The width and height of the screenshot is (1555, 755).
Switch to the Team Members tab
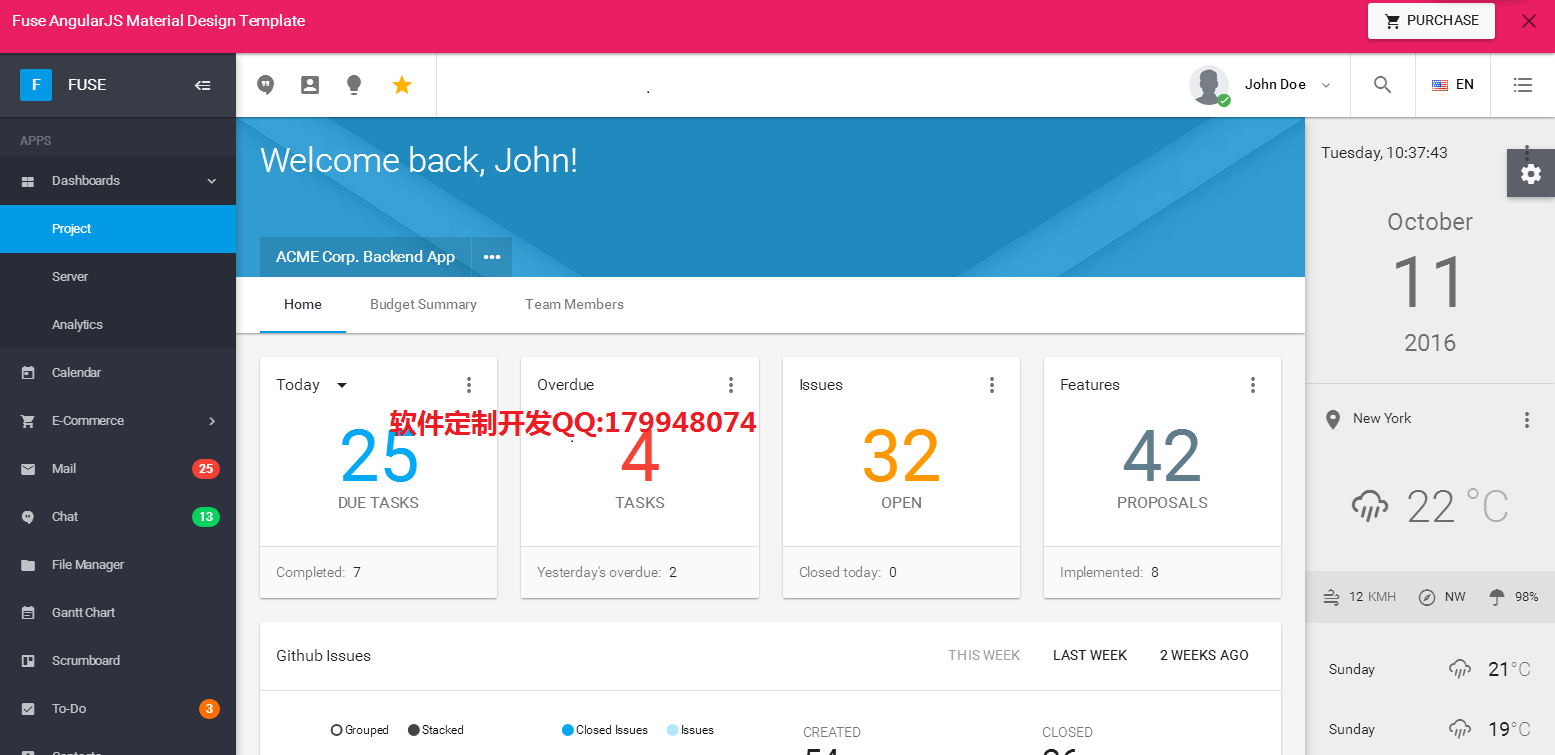(x=574, y=304)
